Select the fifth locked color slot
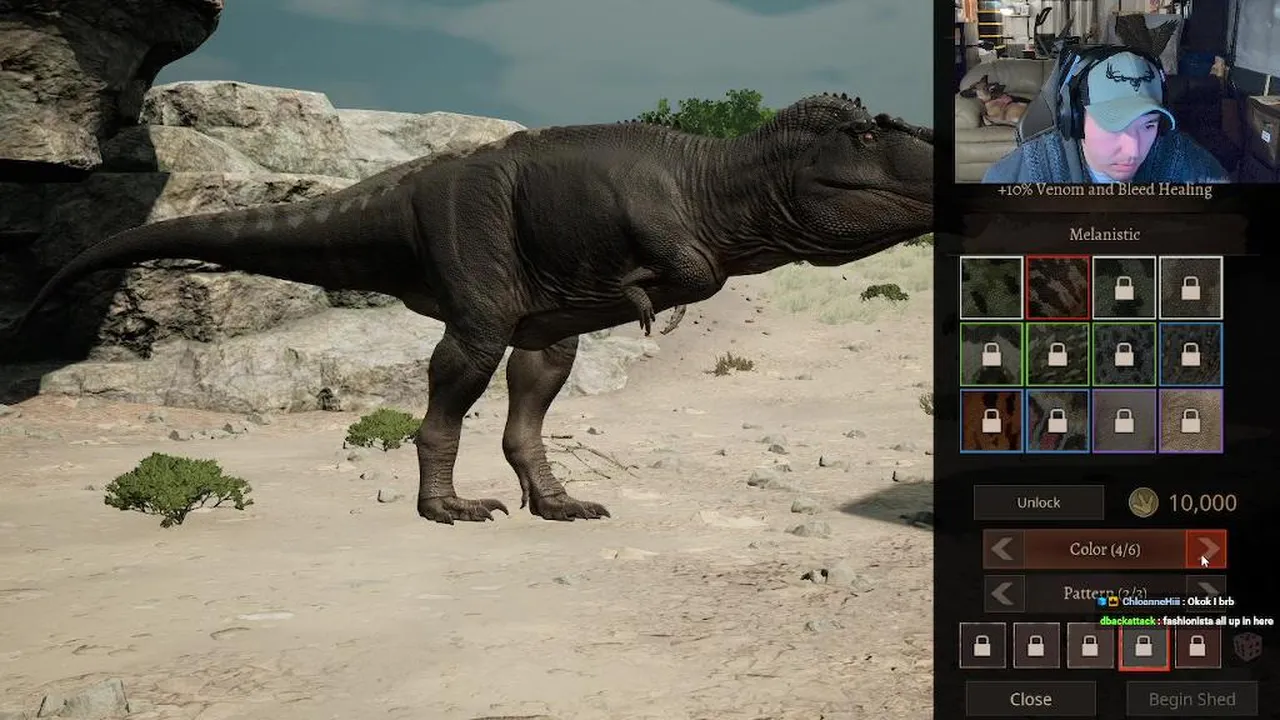 click(x=1197, y=646)
